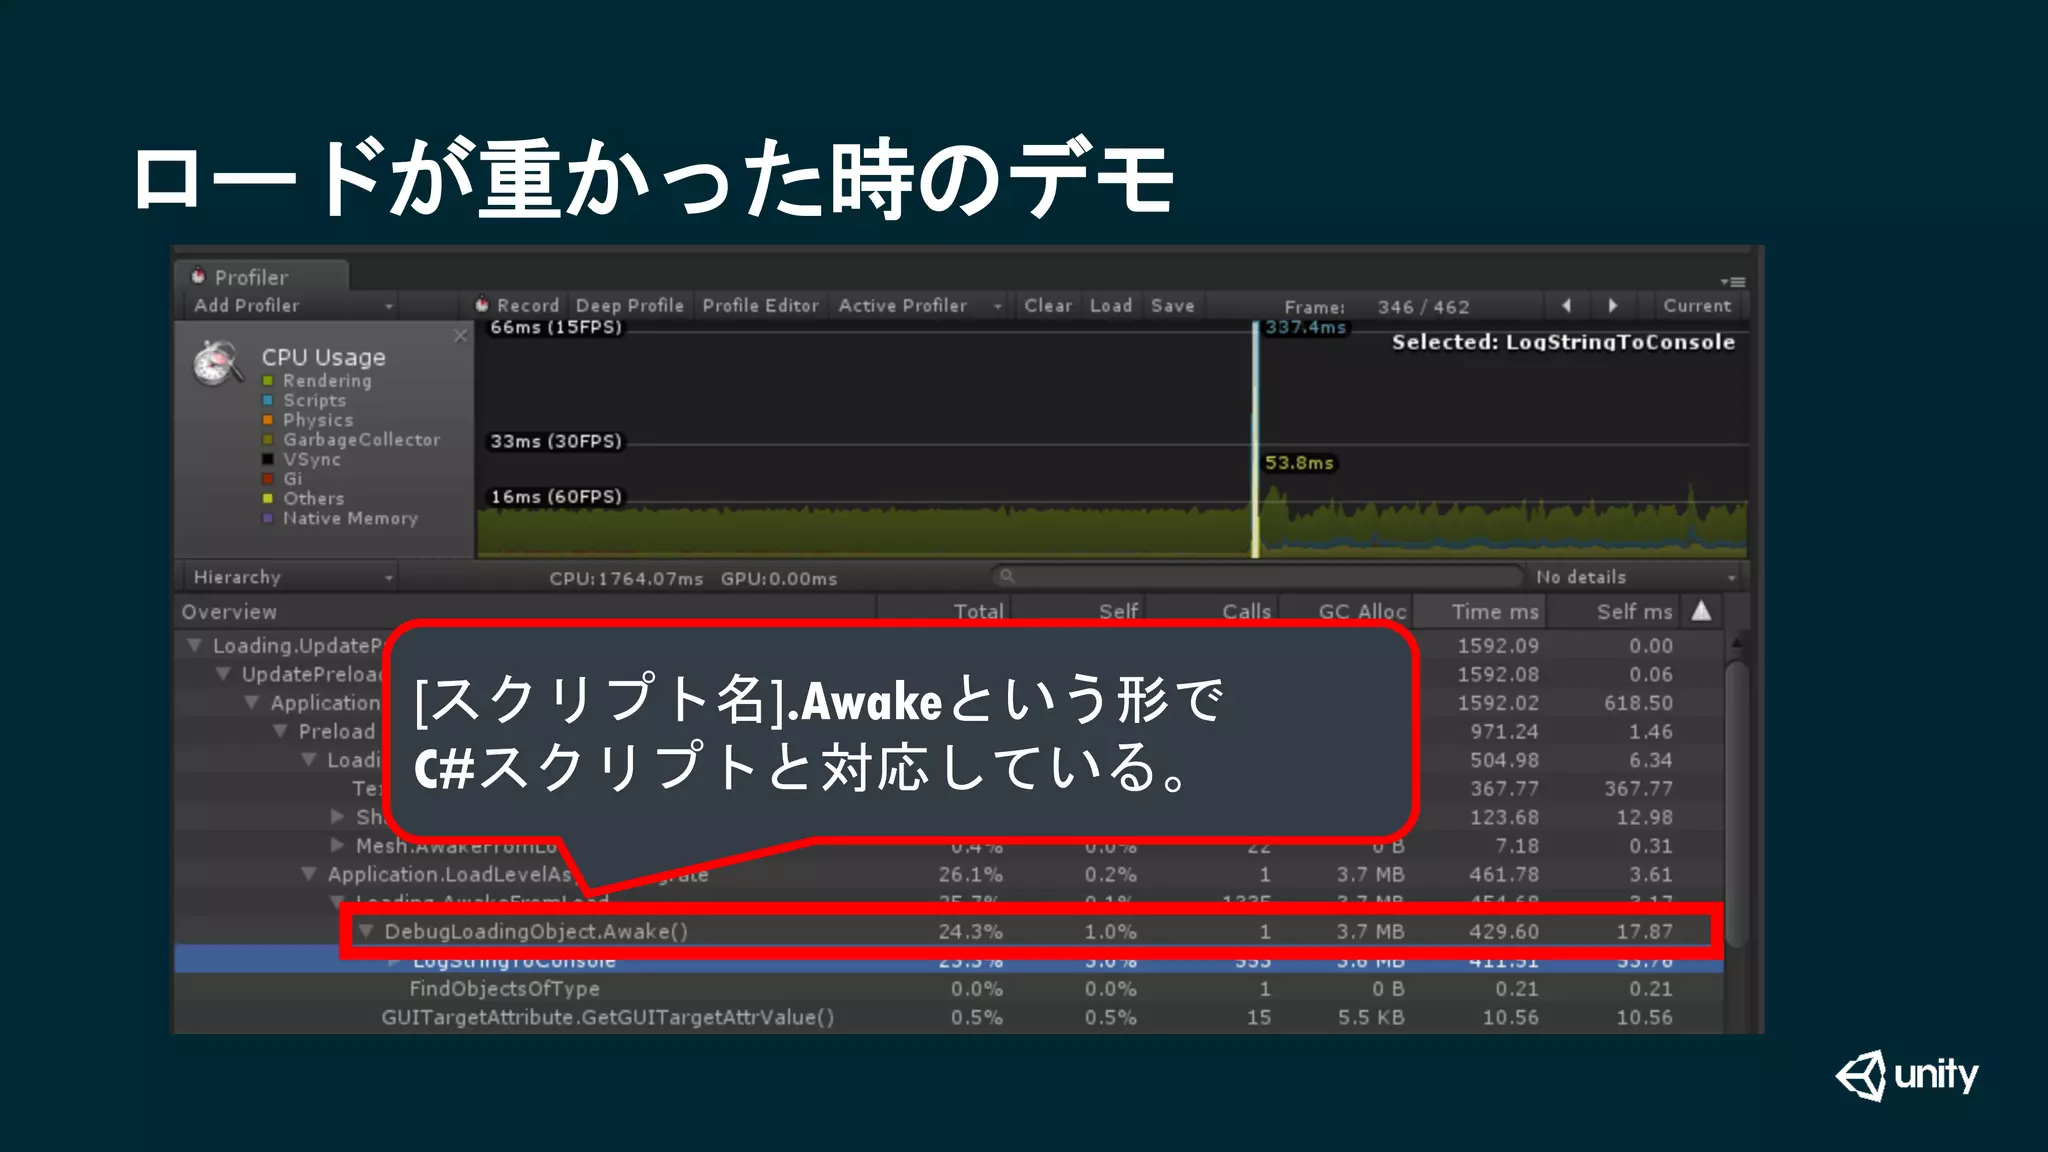The image size is (2048, 1152).
Task: Jump to Current frame
Action: click(x=1697, y=306)
